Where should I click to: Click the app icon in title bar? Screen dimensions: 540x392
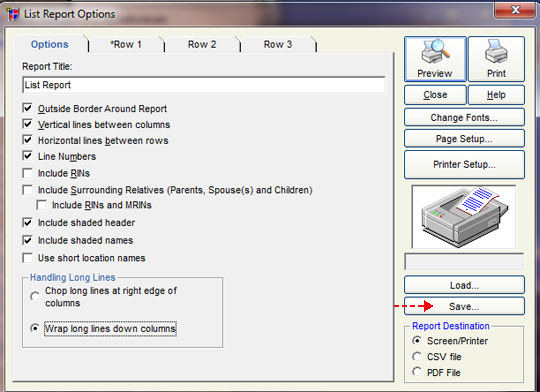click(13, 14)
